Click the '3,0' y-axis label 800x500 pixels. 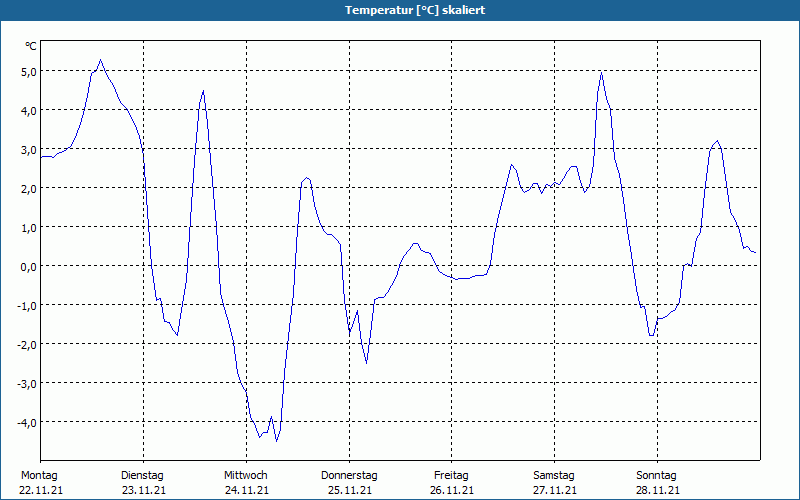(29, 149)
